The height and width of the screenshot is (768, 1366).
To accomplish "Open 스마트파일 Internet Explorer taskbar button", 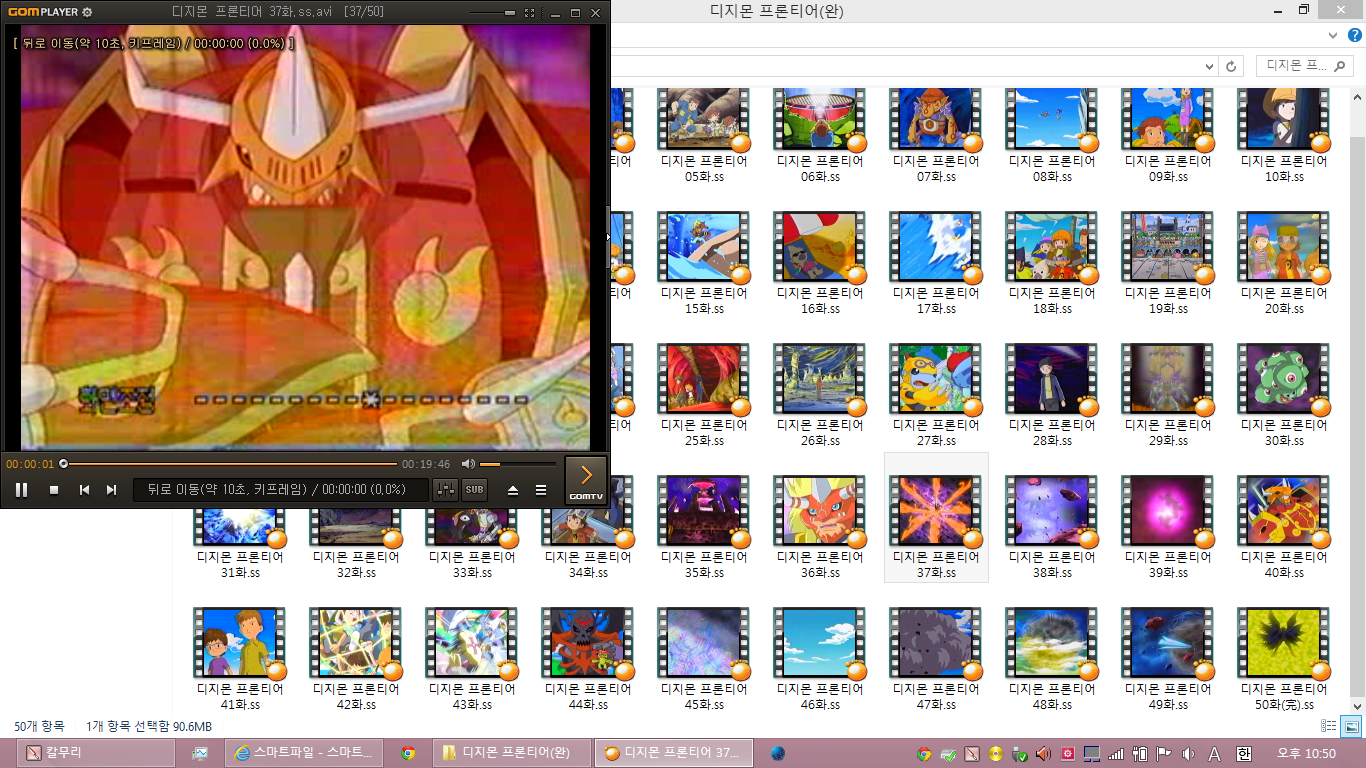I will point(304,753).
